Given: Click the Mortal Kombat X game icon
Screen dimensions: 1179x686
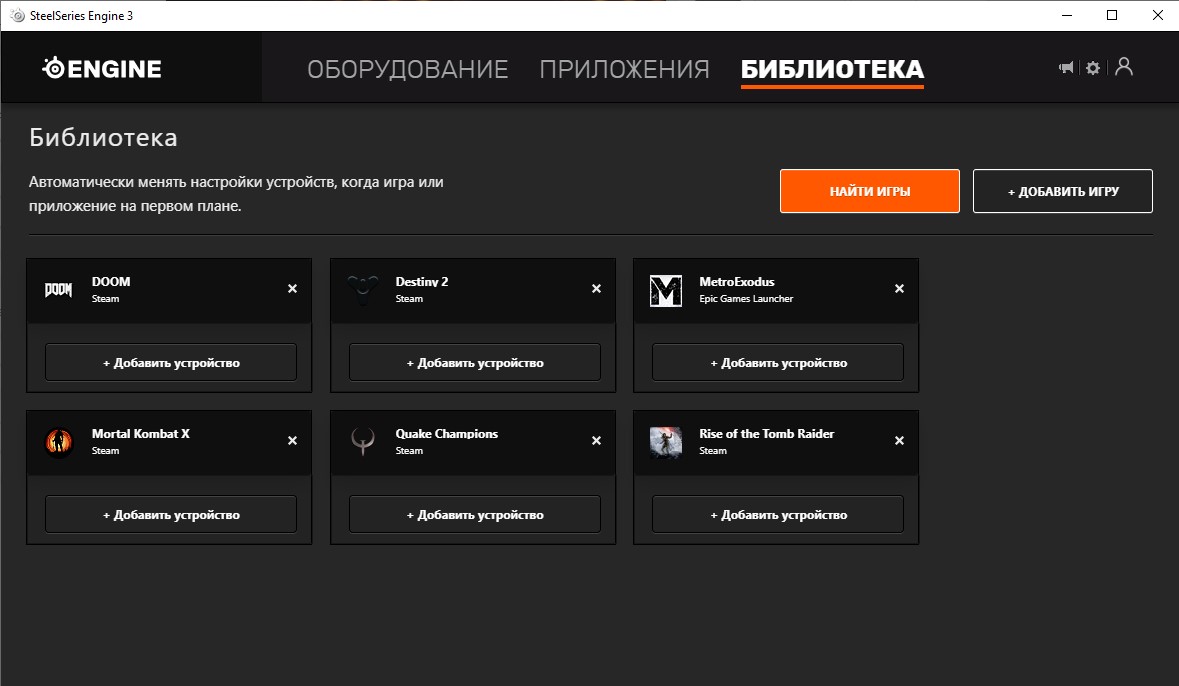Looking at the screenshot, I should coord(59,442).
